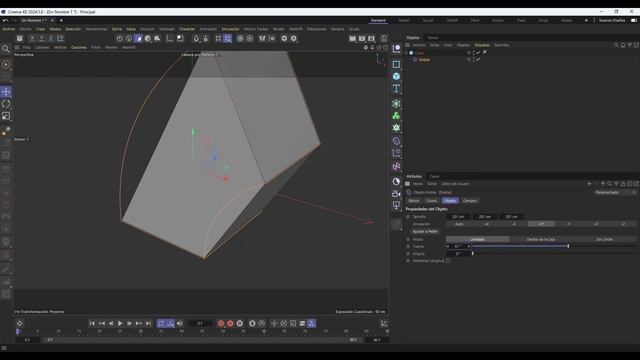The height and width of the screenshot is (360, 640).
Task: Click the Camera icon in object palette
Action: [396, 194]
